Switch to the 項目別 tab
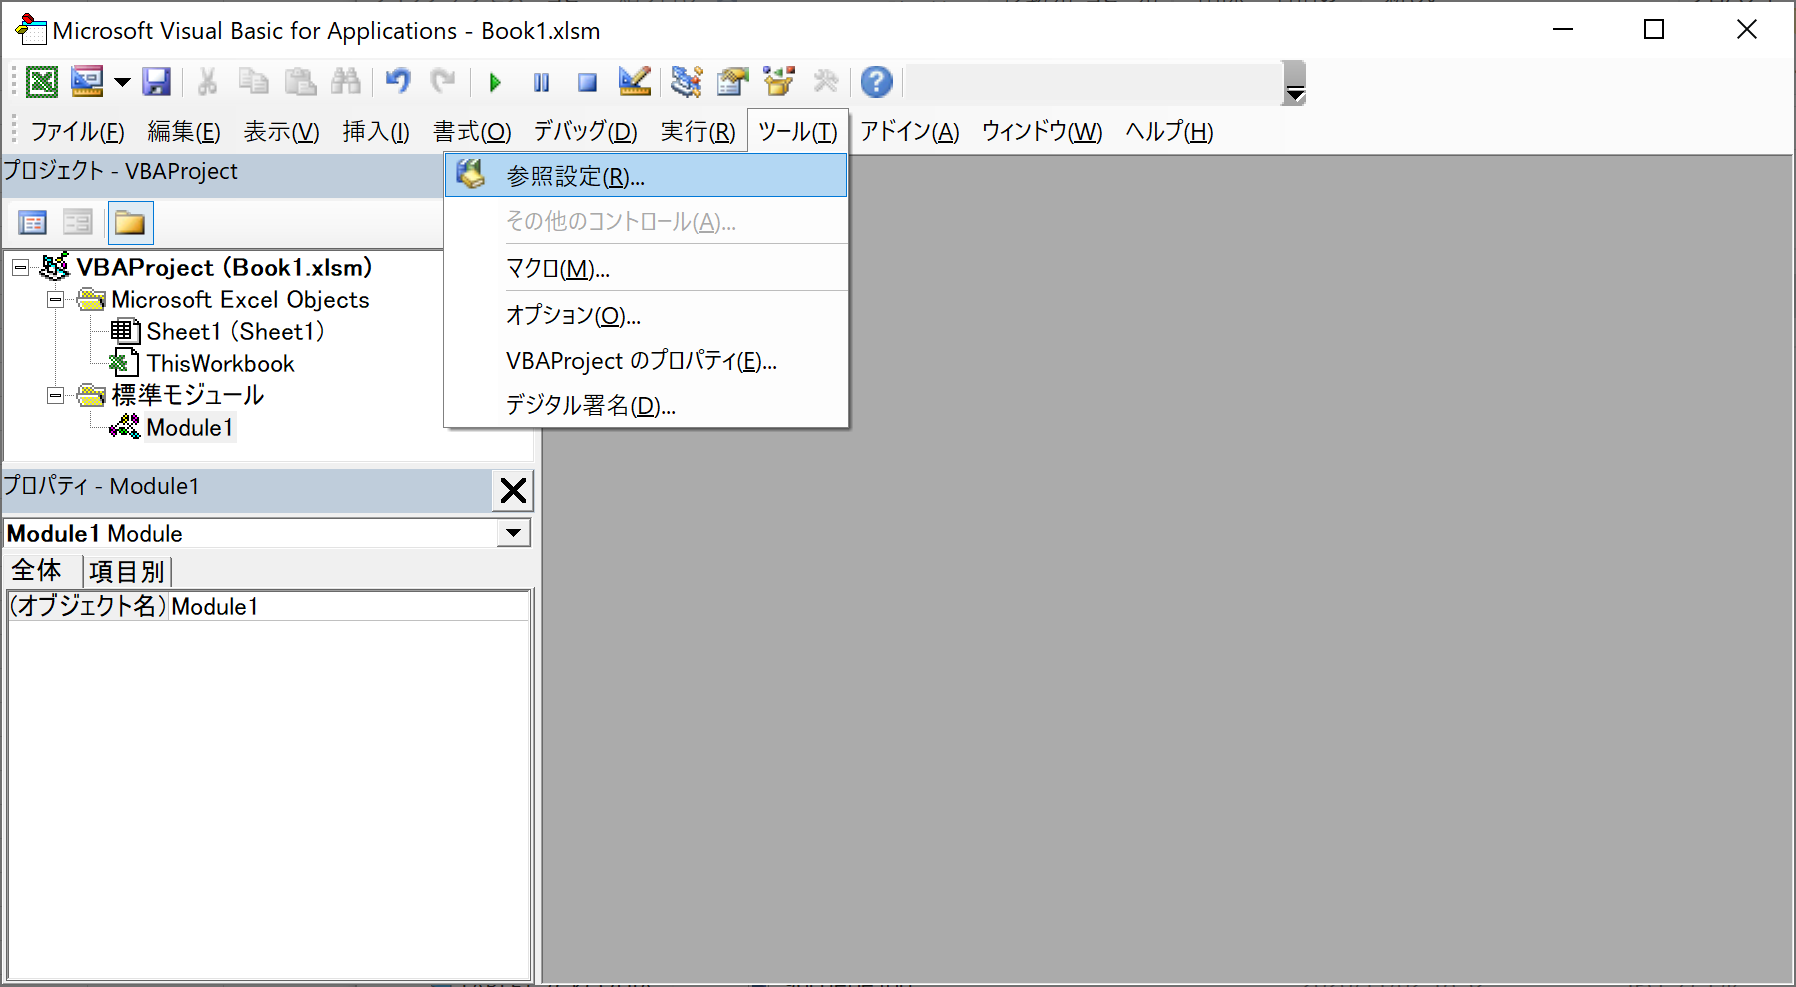The image size is (1796, 987). pos(126,572)
